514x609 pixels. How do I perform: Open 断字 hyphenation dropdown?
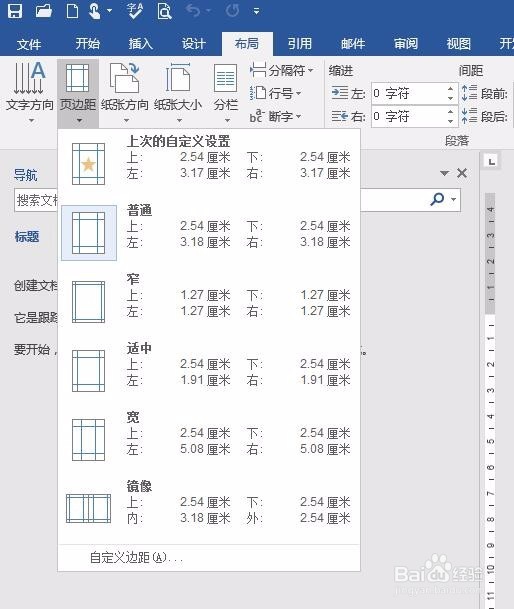(275, 116)
